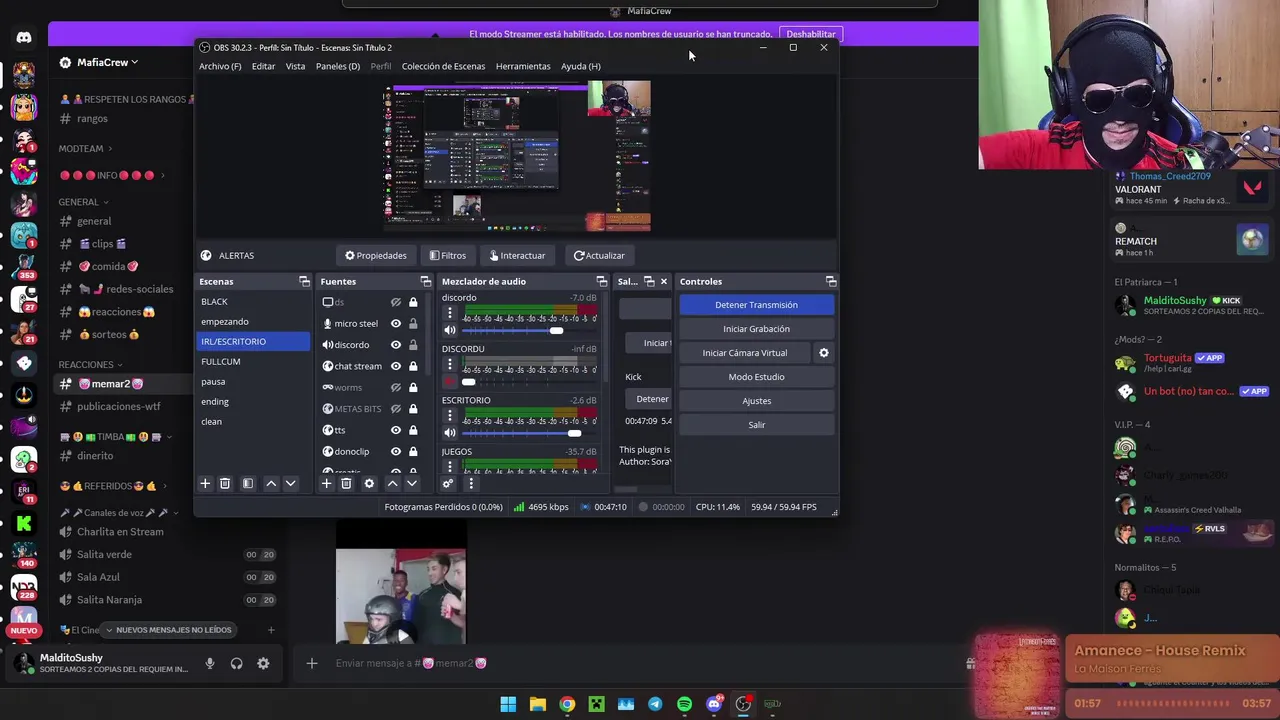The height and width of the screenshot is (720, 1280).
Task: Mute the discordo audio track
Action: click(450, 330)
